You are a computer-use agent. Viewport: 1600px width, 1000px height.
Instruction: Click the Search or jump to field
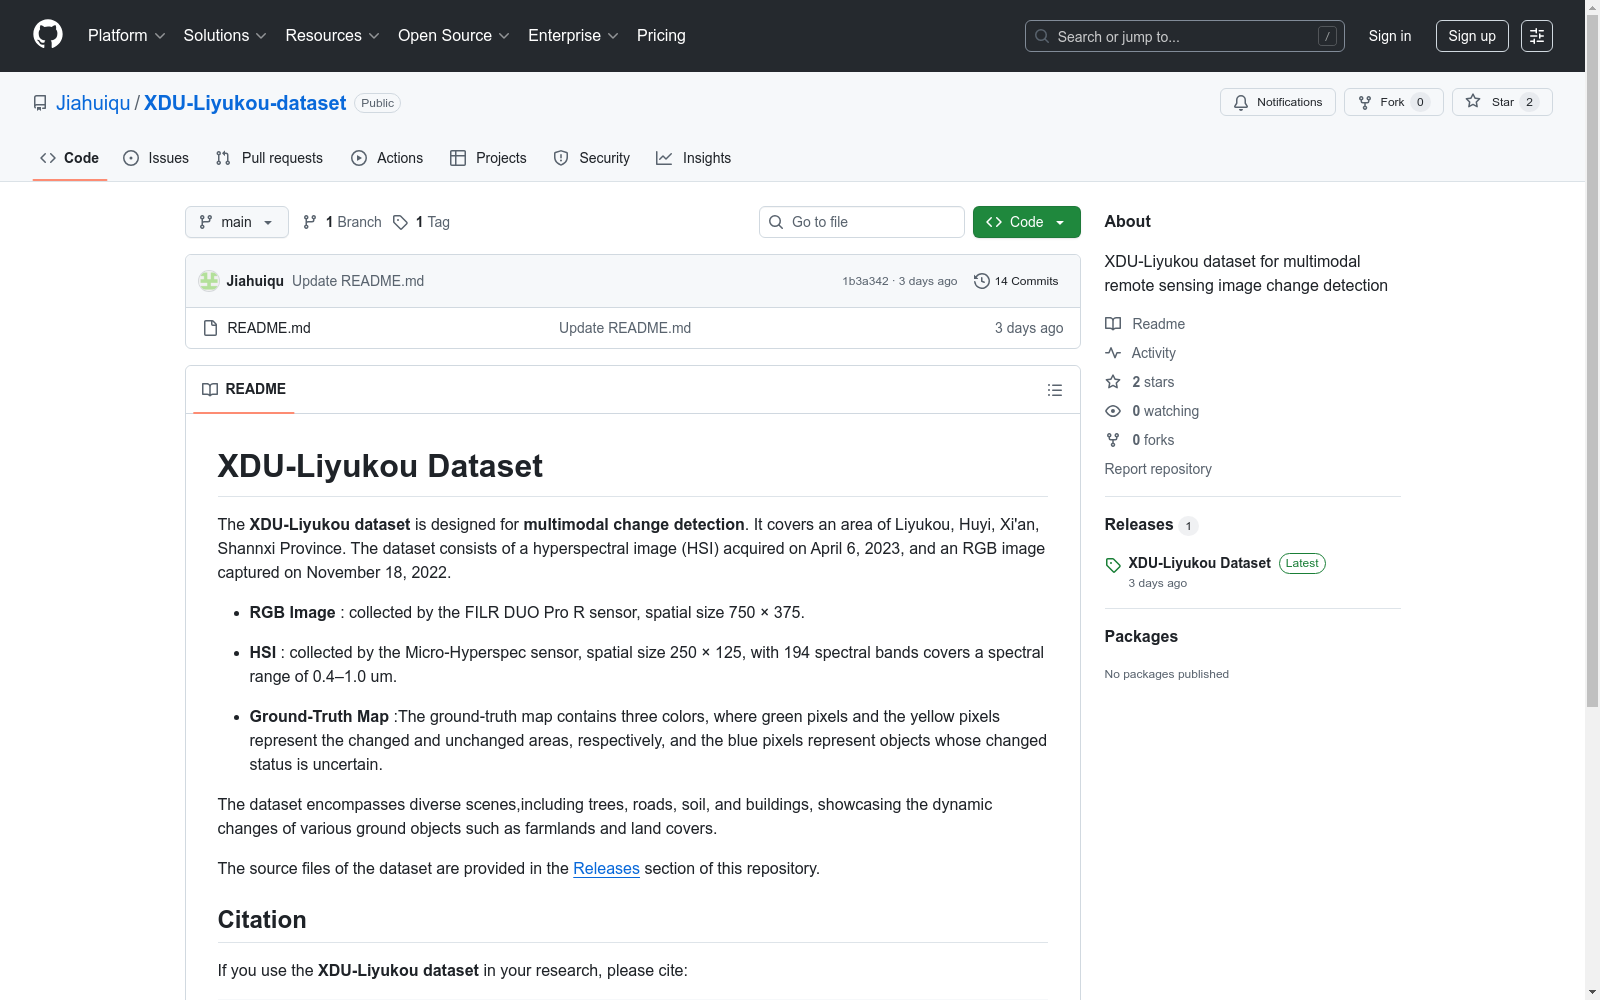coord(1185,36)
